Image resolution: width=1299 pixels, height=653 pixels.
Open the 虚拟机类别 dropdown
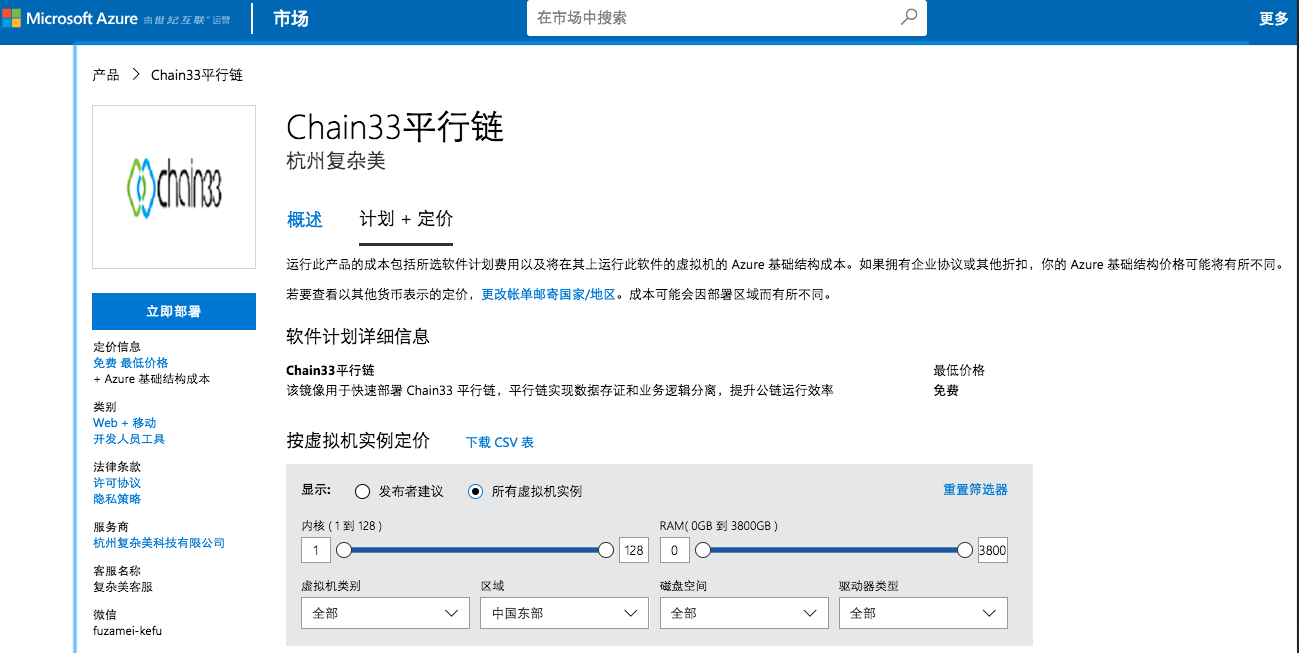pos(385,613)
